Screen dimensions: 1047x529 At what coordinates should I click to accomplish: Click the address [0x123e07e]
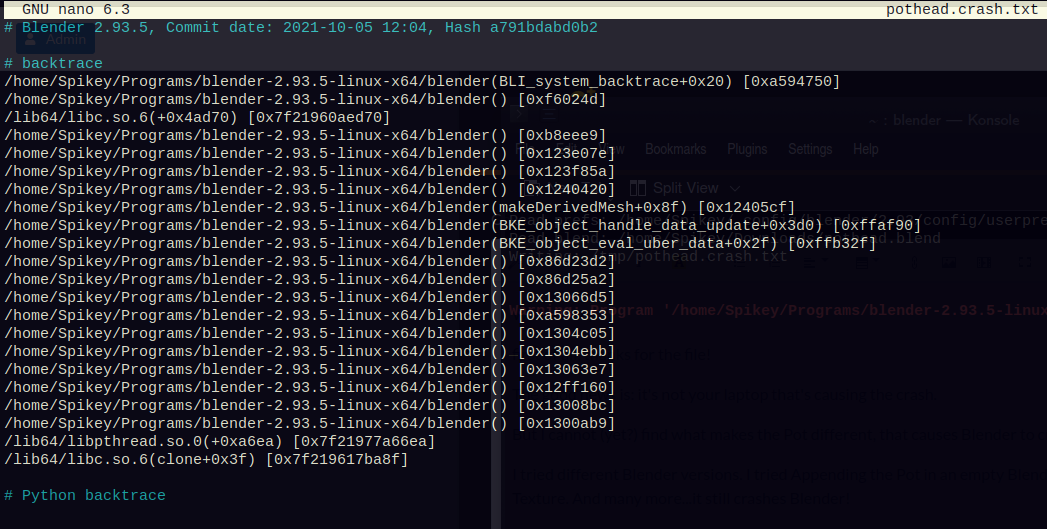tap(566, 154)
